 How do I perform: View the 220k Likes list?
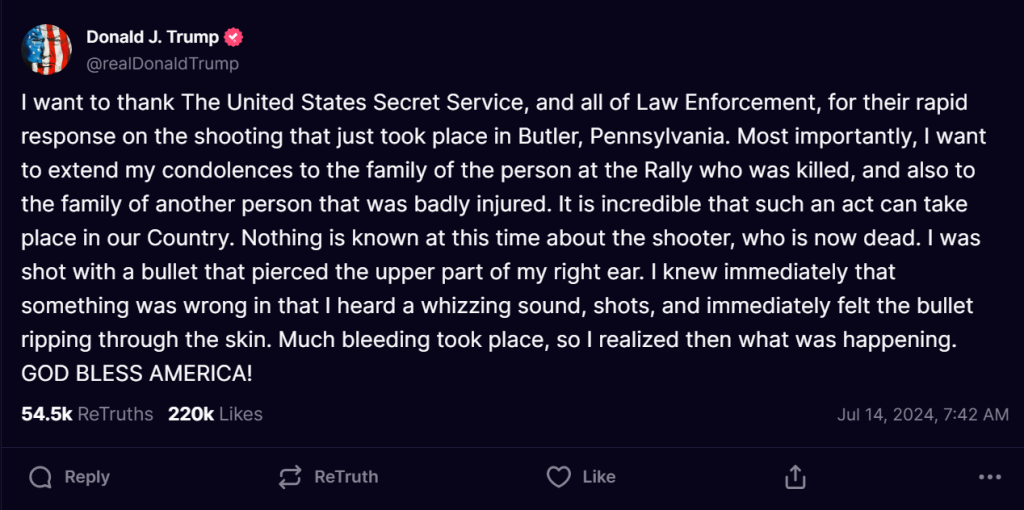pos(215,414)
